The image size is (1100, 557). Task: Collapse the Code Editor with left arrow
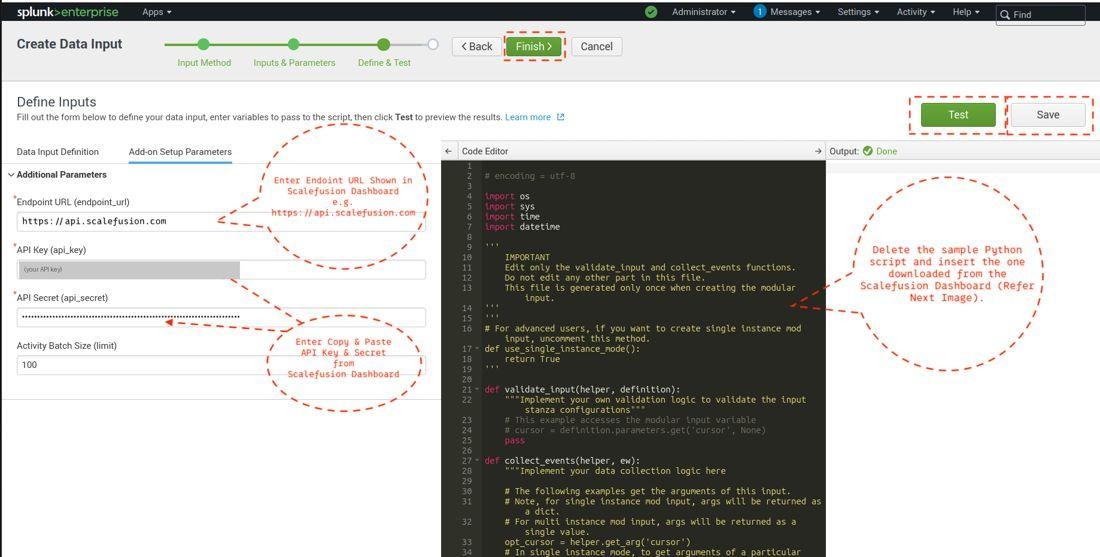[448, 152]
